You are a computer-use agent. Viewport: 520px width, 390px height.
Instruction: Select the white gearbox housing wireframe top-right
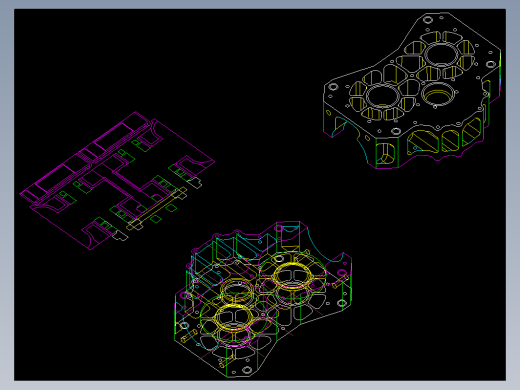[412, 91]
